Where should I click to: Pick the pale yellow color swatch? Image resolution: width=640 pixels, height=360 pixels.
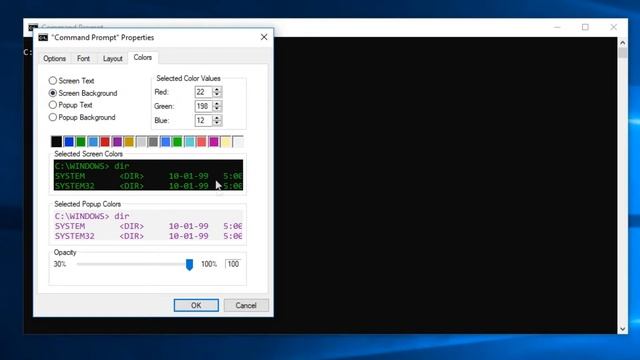(x=226, y=142)
